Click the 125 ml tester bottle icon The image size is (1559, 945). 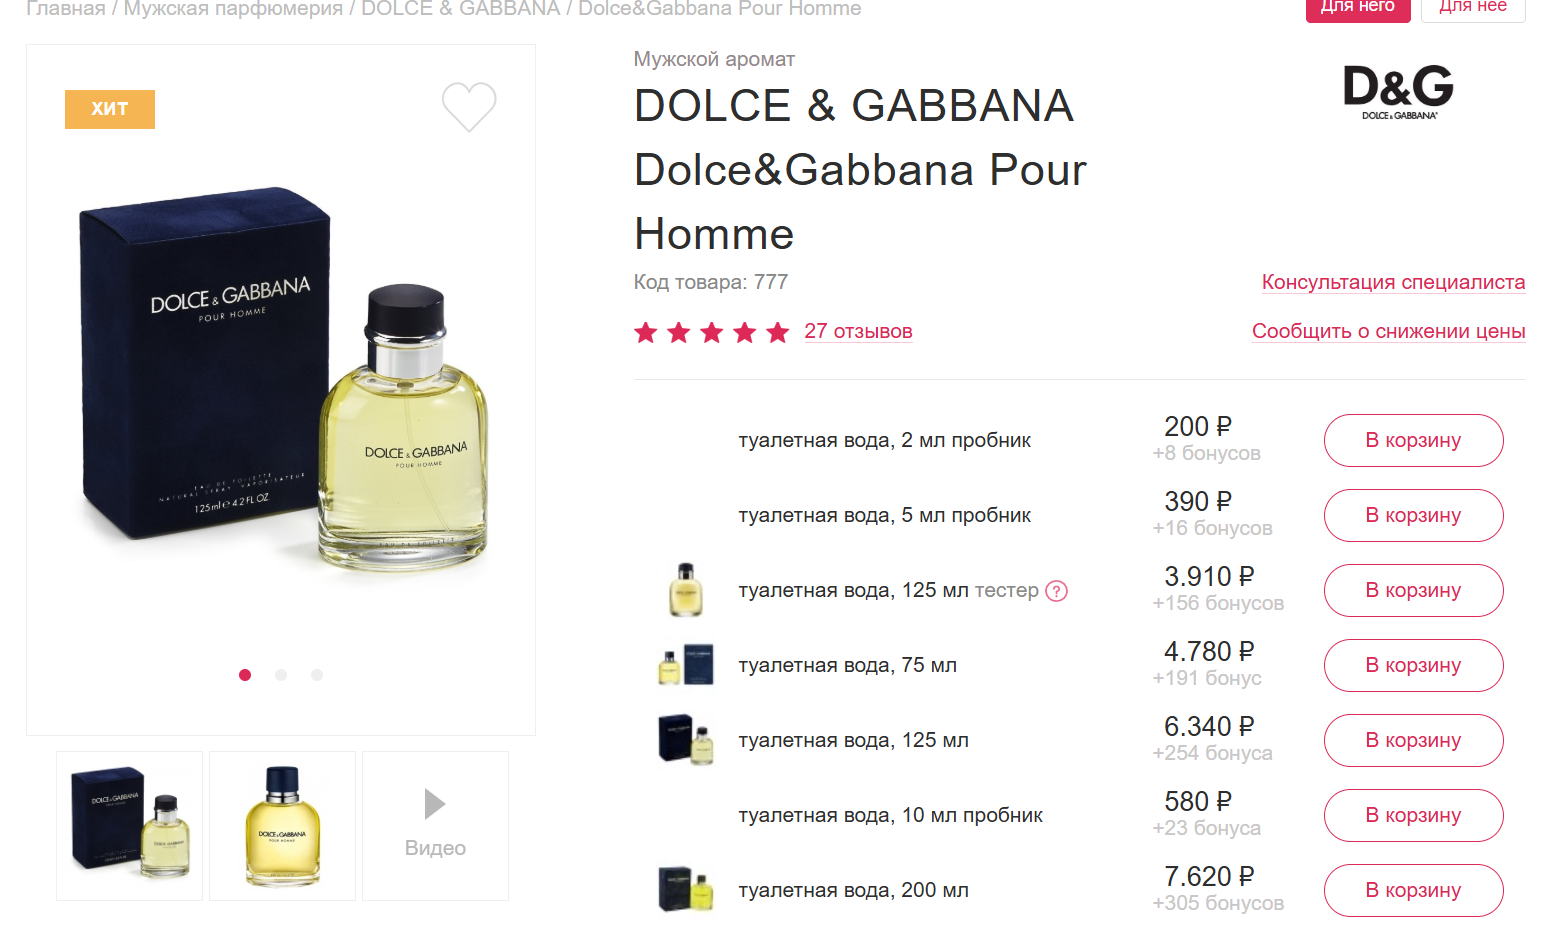click(x=686, y=590)
